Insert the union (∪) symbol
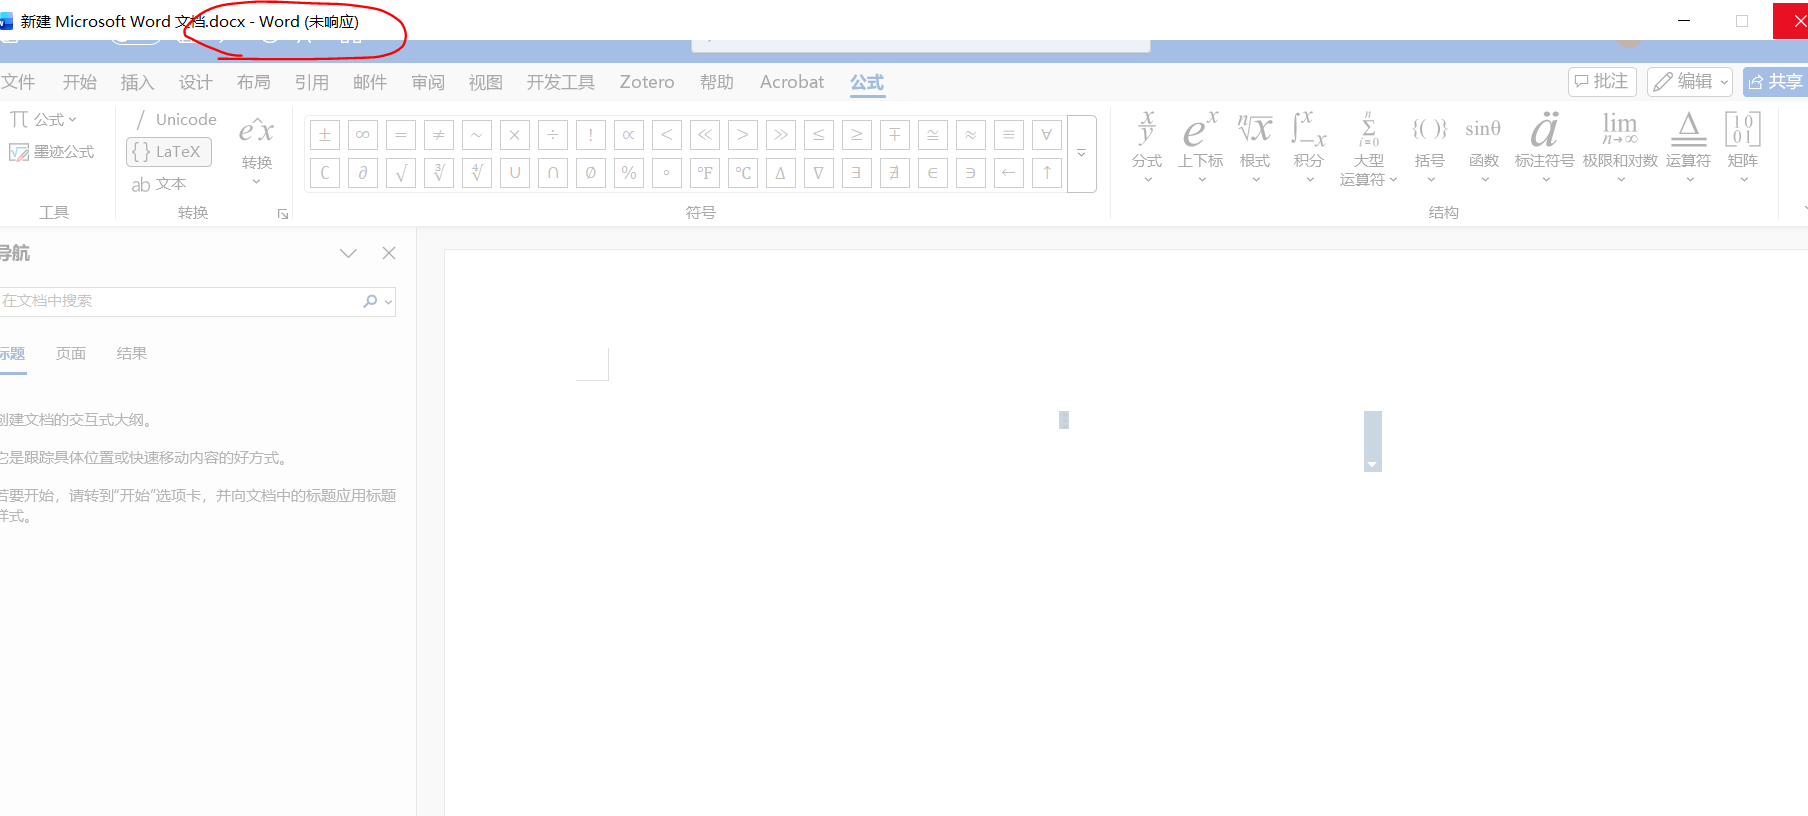 (515, 173)
